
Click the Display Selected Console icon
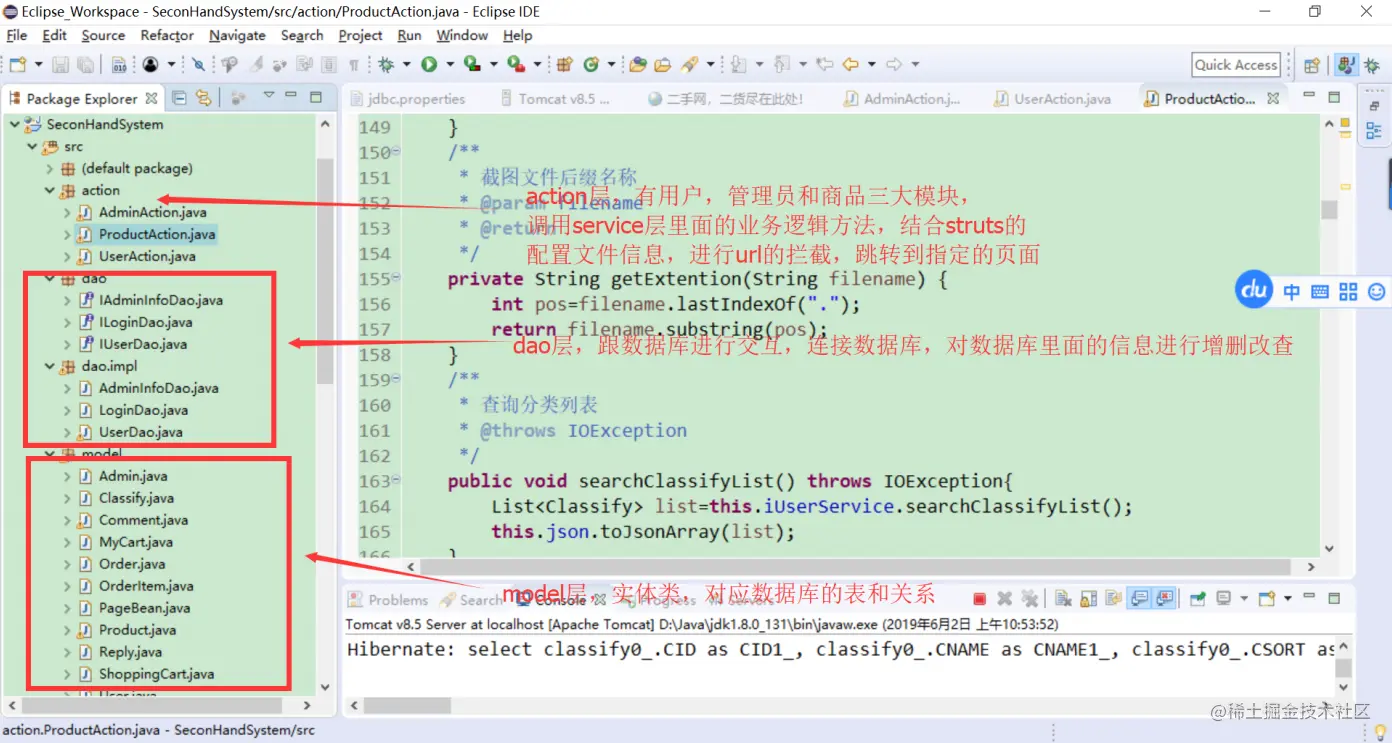pos(1223,599)
